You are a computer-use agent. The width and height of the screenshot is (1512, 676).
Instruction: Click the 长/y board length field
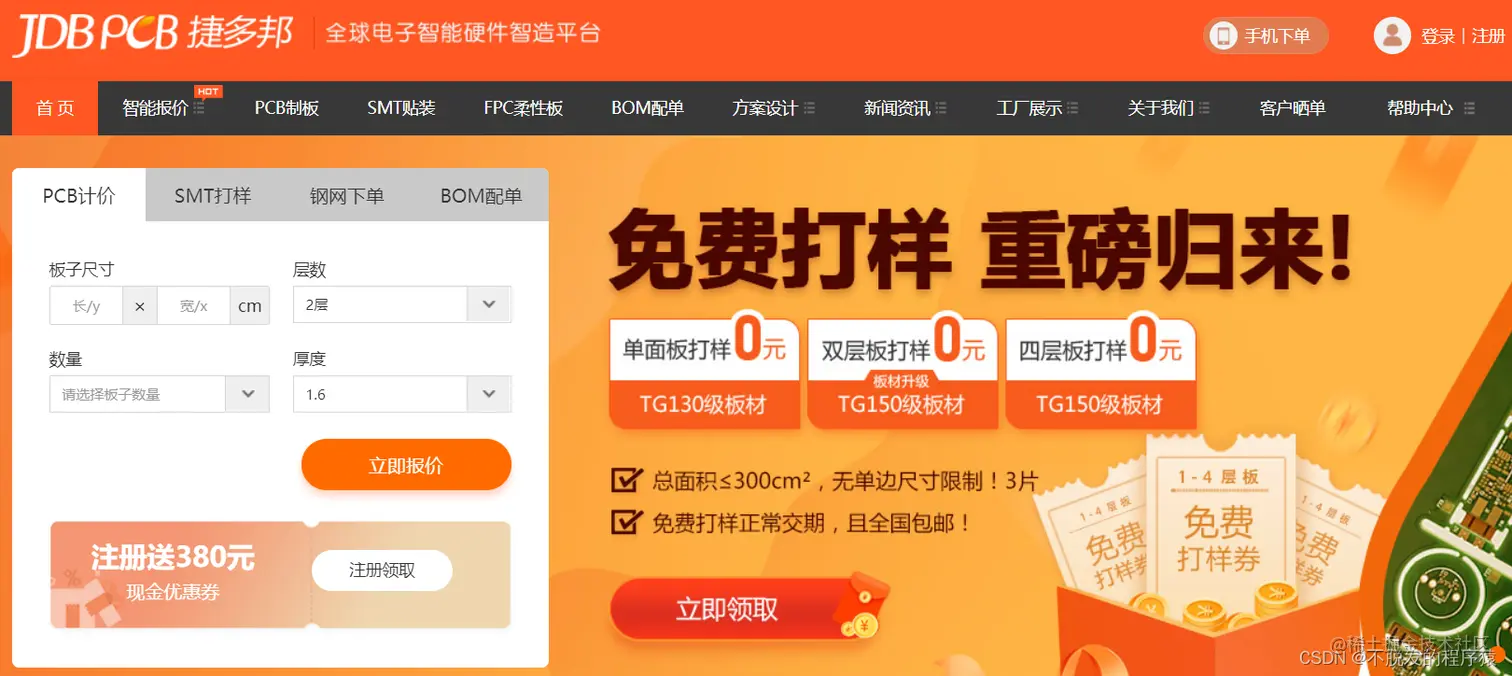point(87,306)
